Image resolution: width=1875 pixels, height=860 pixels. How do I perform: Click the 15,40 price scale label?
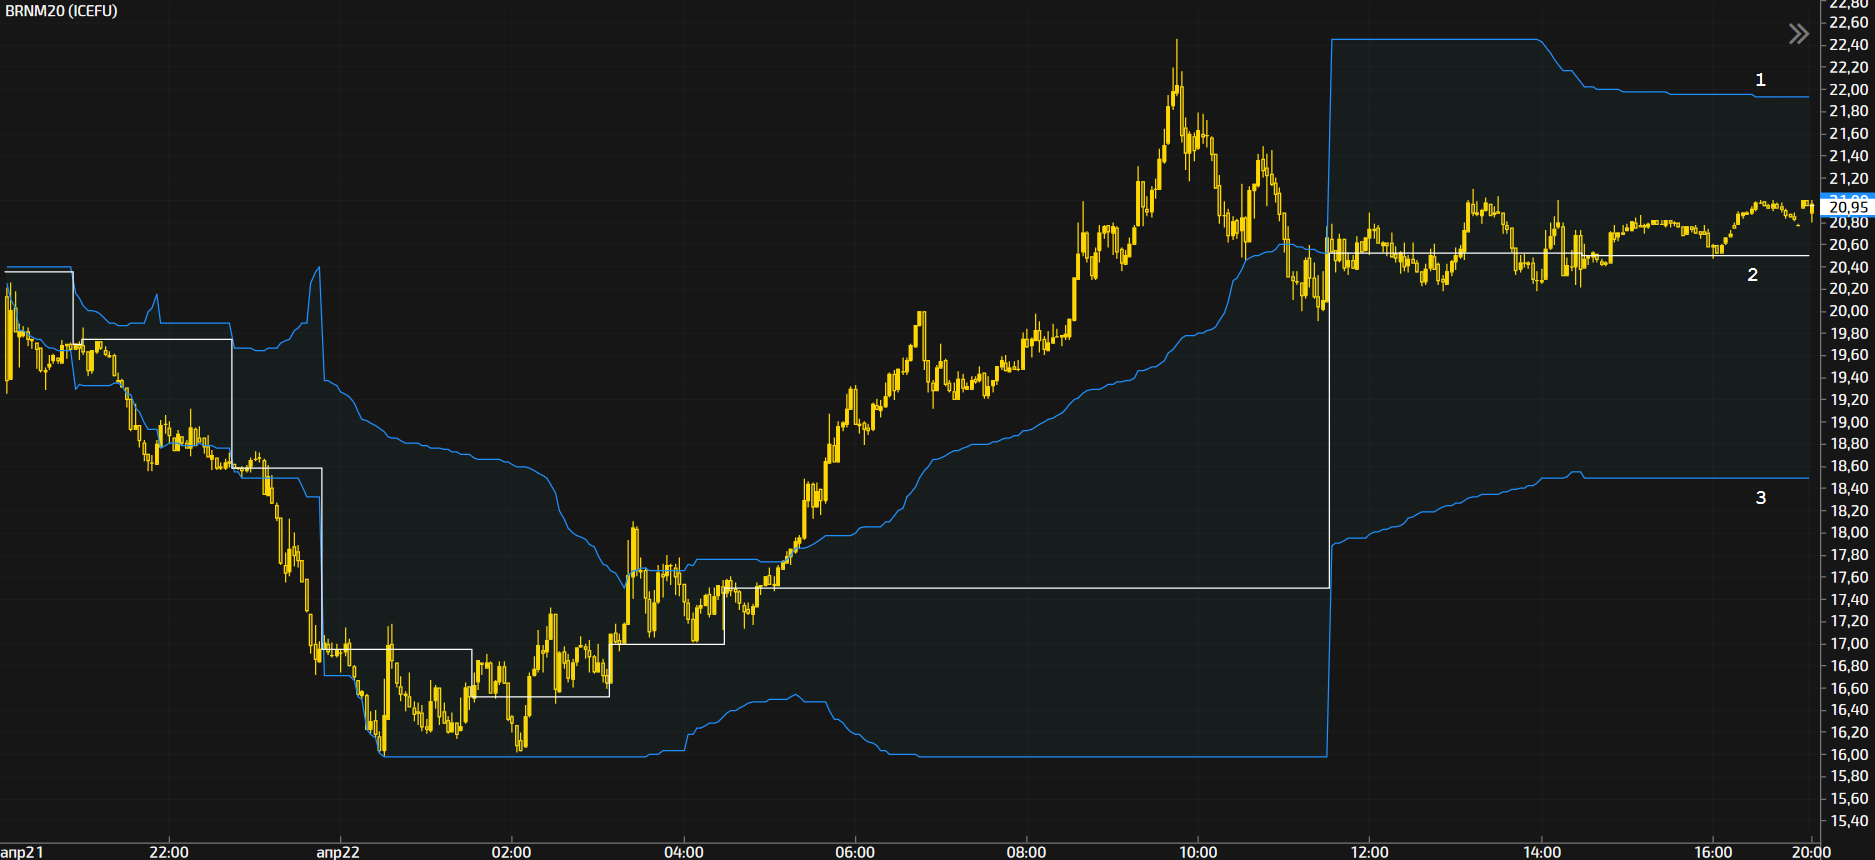tap(1848, 821)
